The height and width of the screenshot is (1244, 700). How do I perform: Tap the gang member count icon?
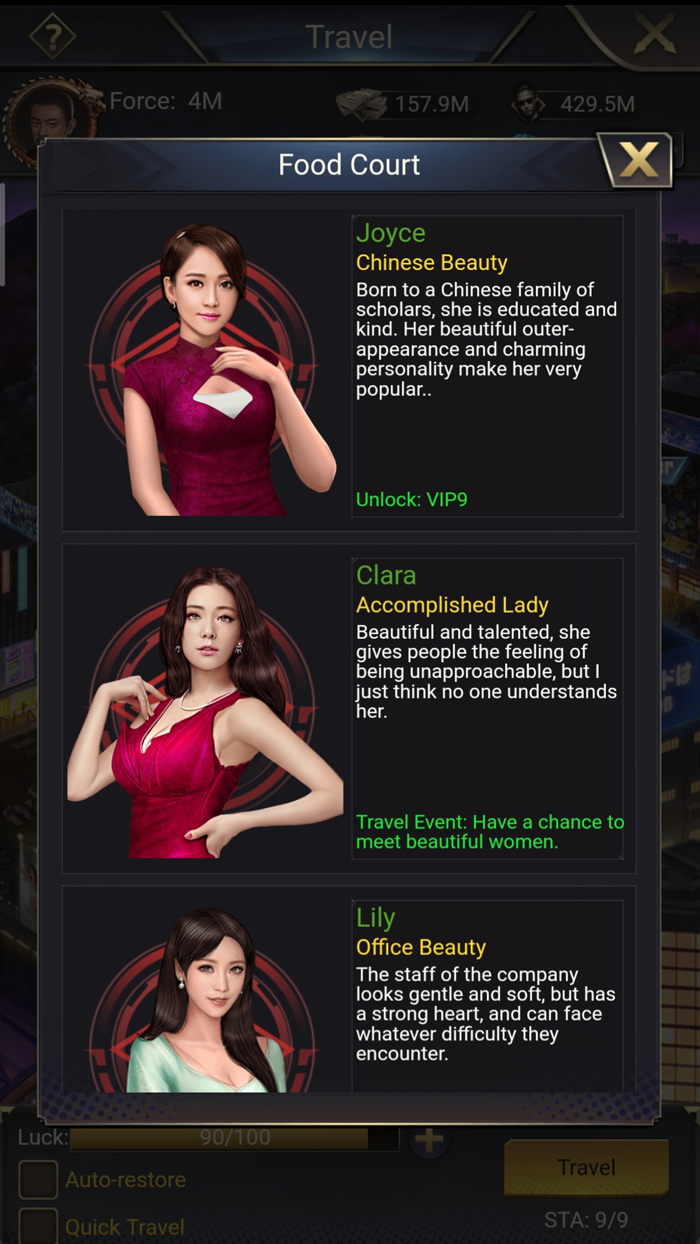click(528, 102)
